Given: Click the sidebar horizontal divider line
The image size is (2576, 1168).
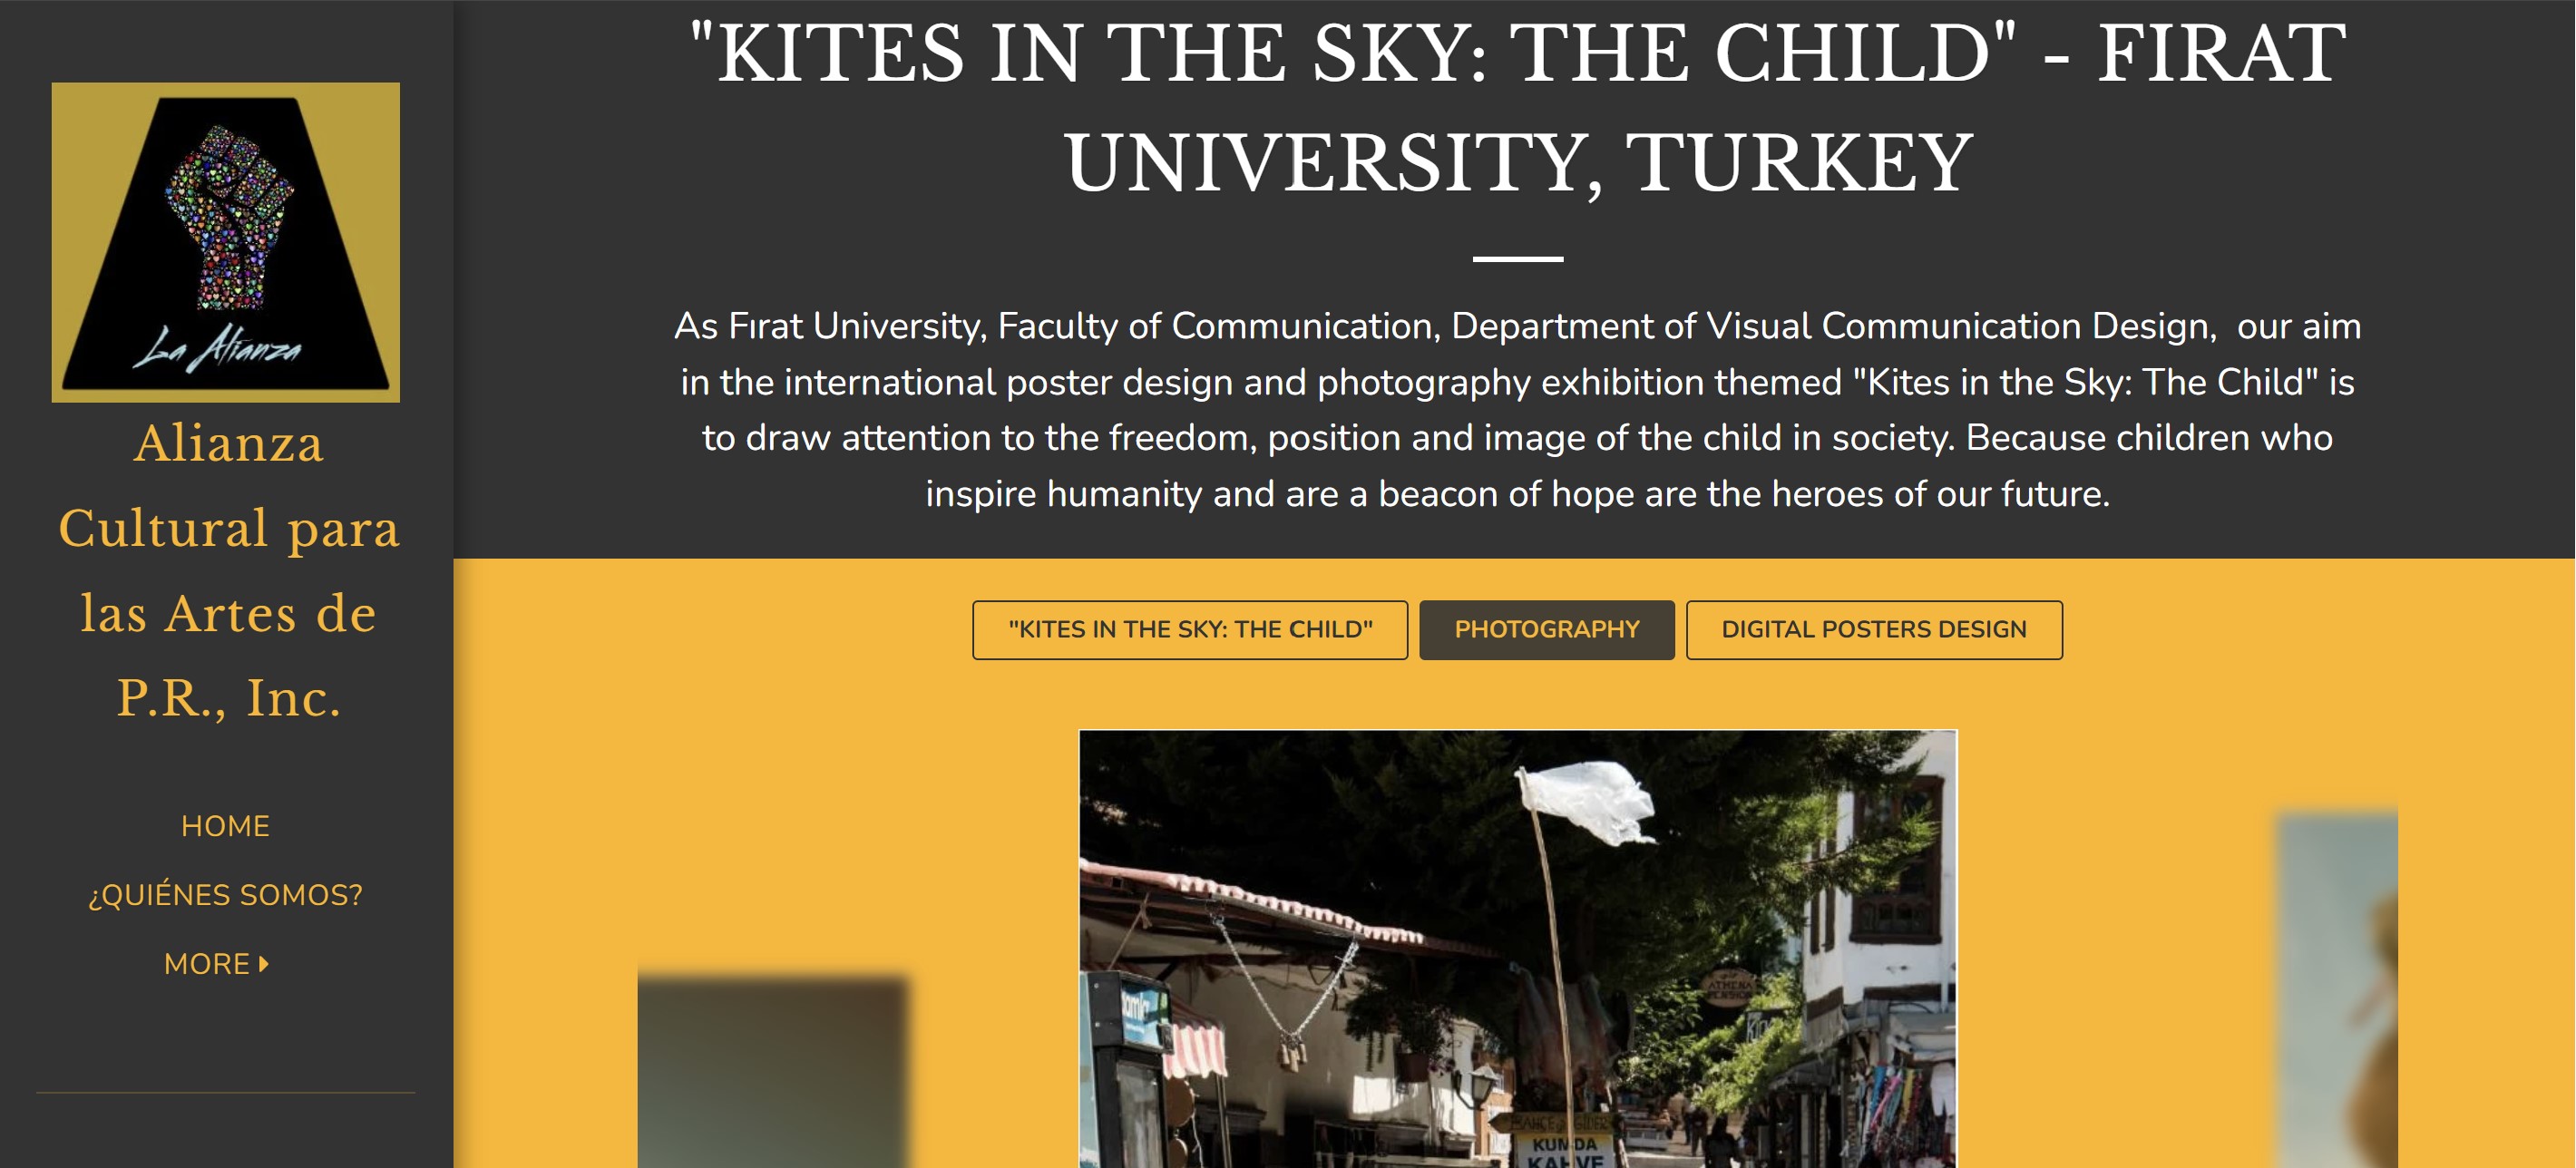Looking at the screenshot, I should (x=225, y=1093).
